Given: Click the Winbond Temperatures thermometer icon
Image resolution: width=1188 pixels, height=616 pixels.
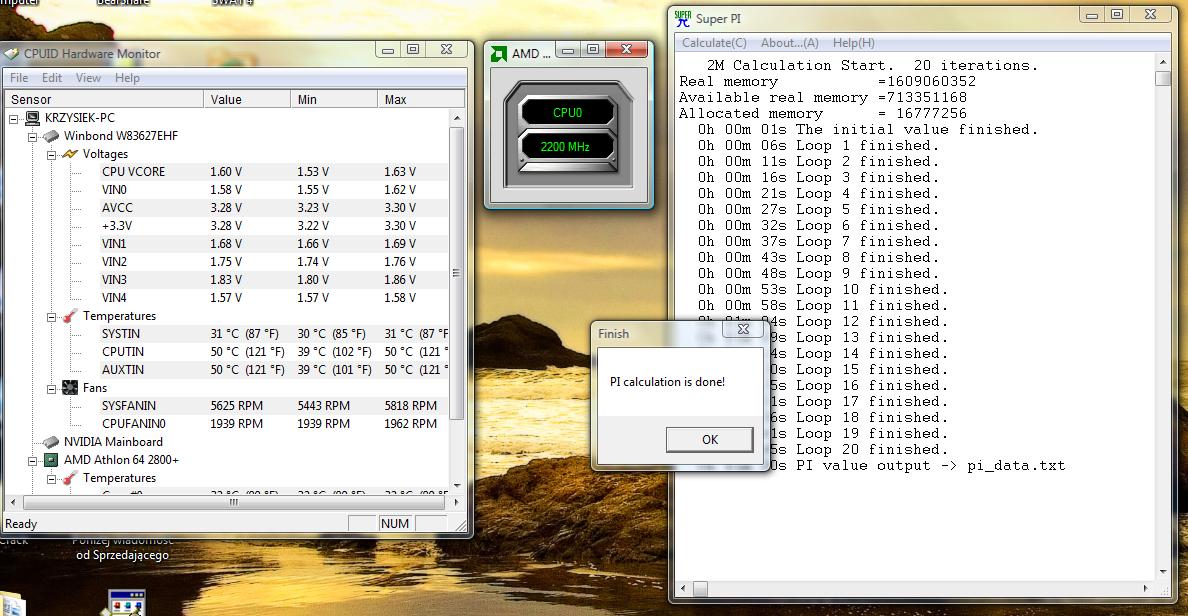Looking at the screenshot, I should (69, 316).
